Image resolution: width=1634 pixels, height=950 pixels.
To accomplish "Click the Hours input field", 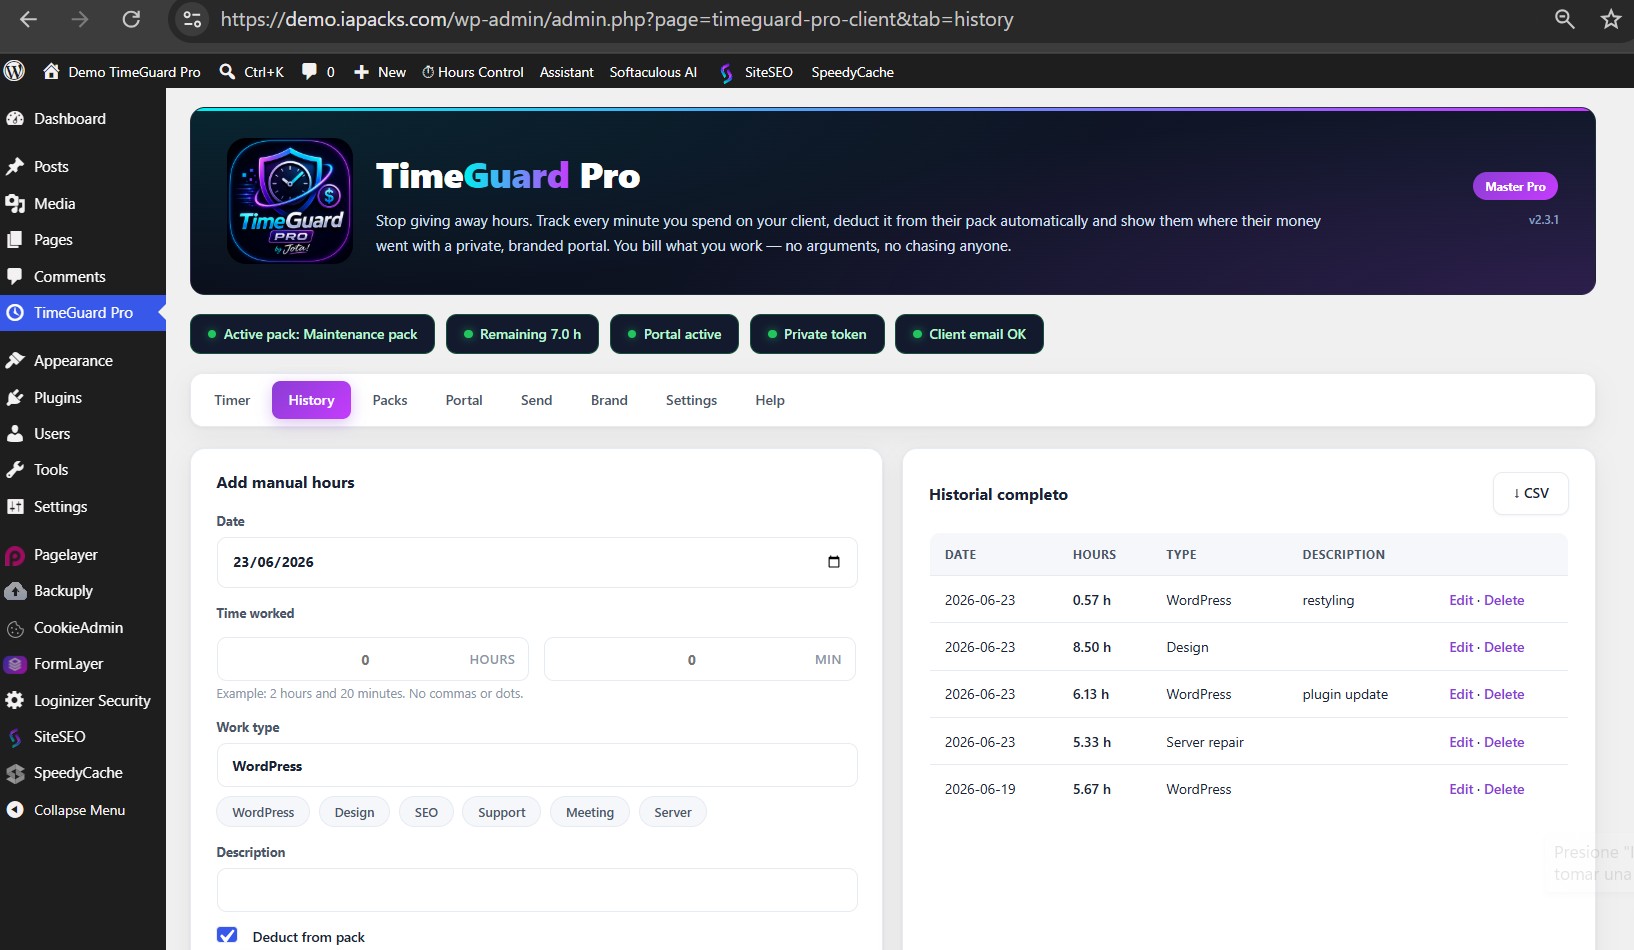I will click(x=372, y=659).
